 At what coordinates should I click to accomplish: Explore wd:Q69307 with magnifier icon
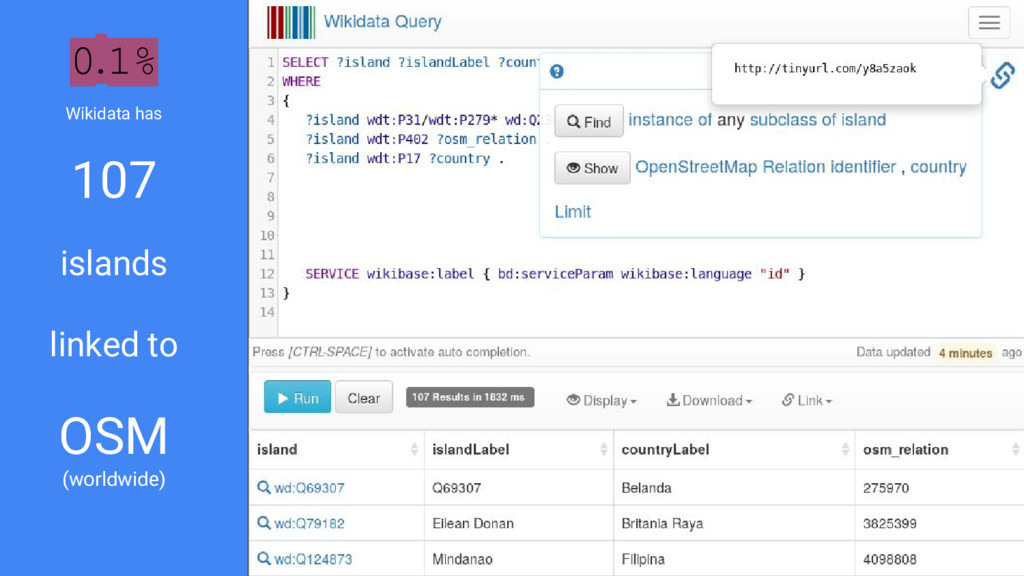click(x=263, y=487)
